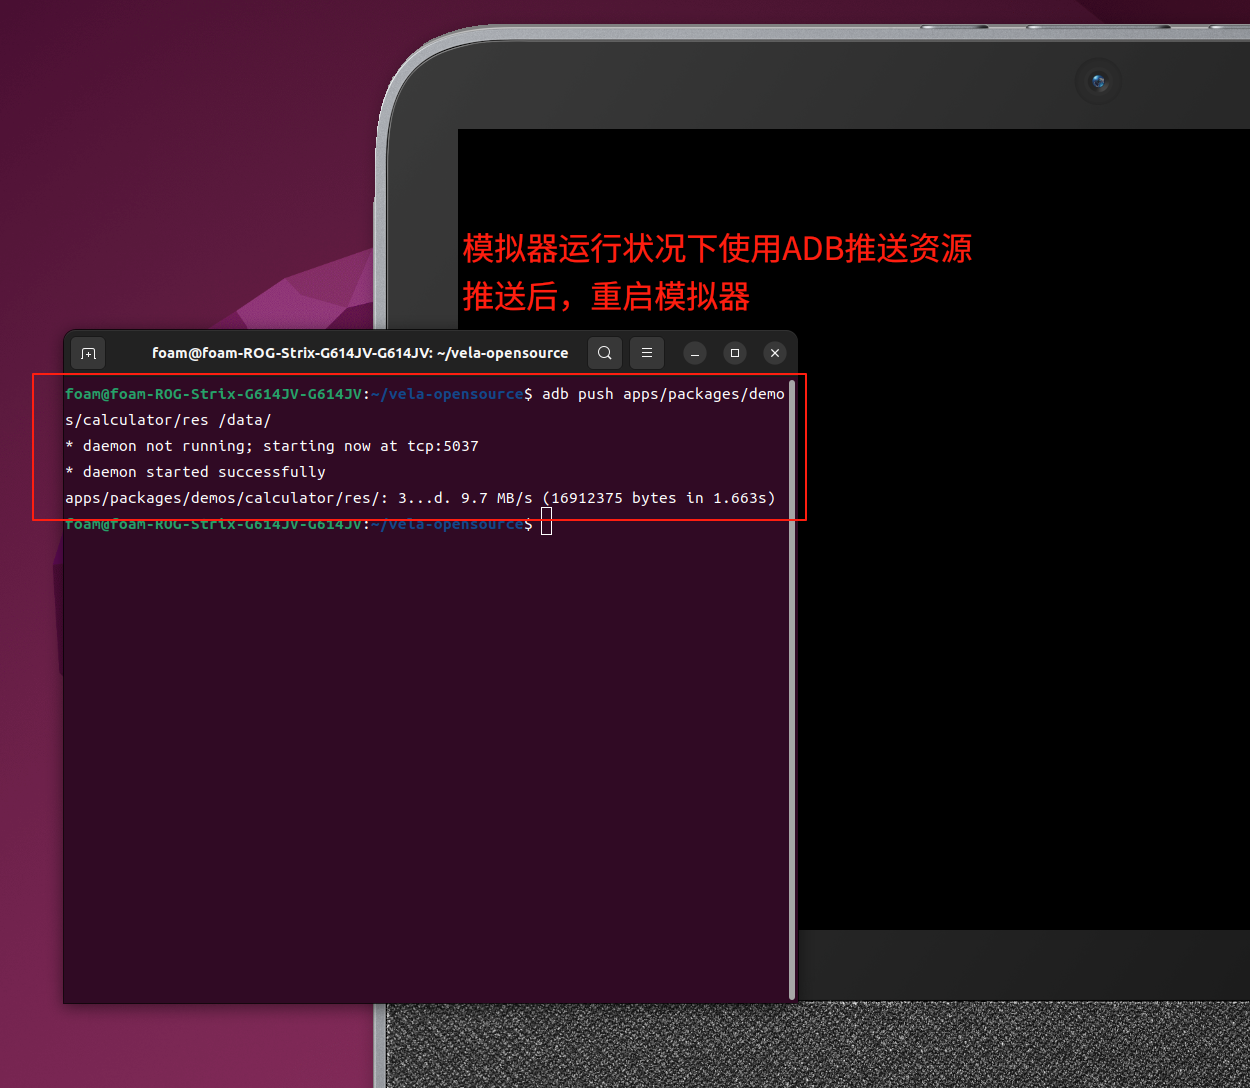Screen dimensions: 1250x1088
Task: Click the emulator's front camera lens
Action: (x=1098, y=81)
